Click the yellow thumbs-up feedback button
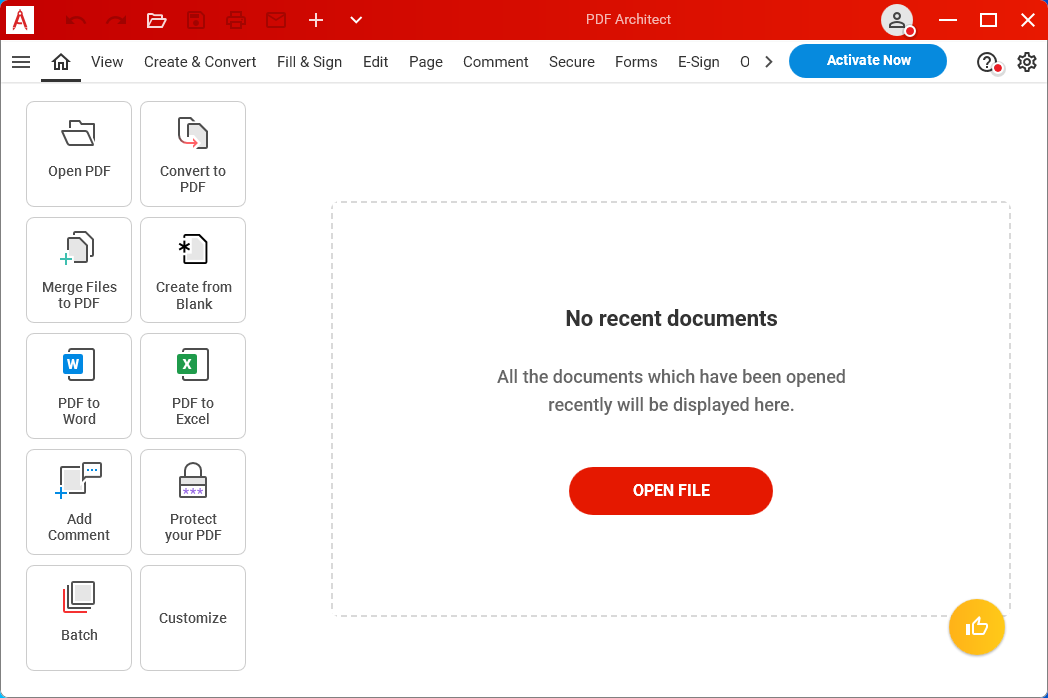This screenshot has width=1048, height=698. [x=977, y=627]
